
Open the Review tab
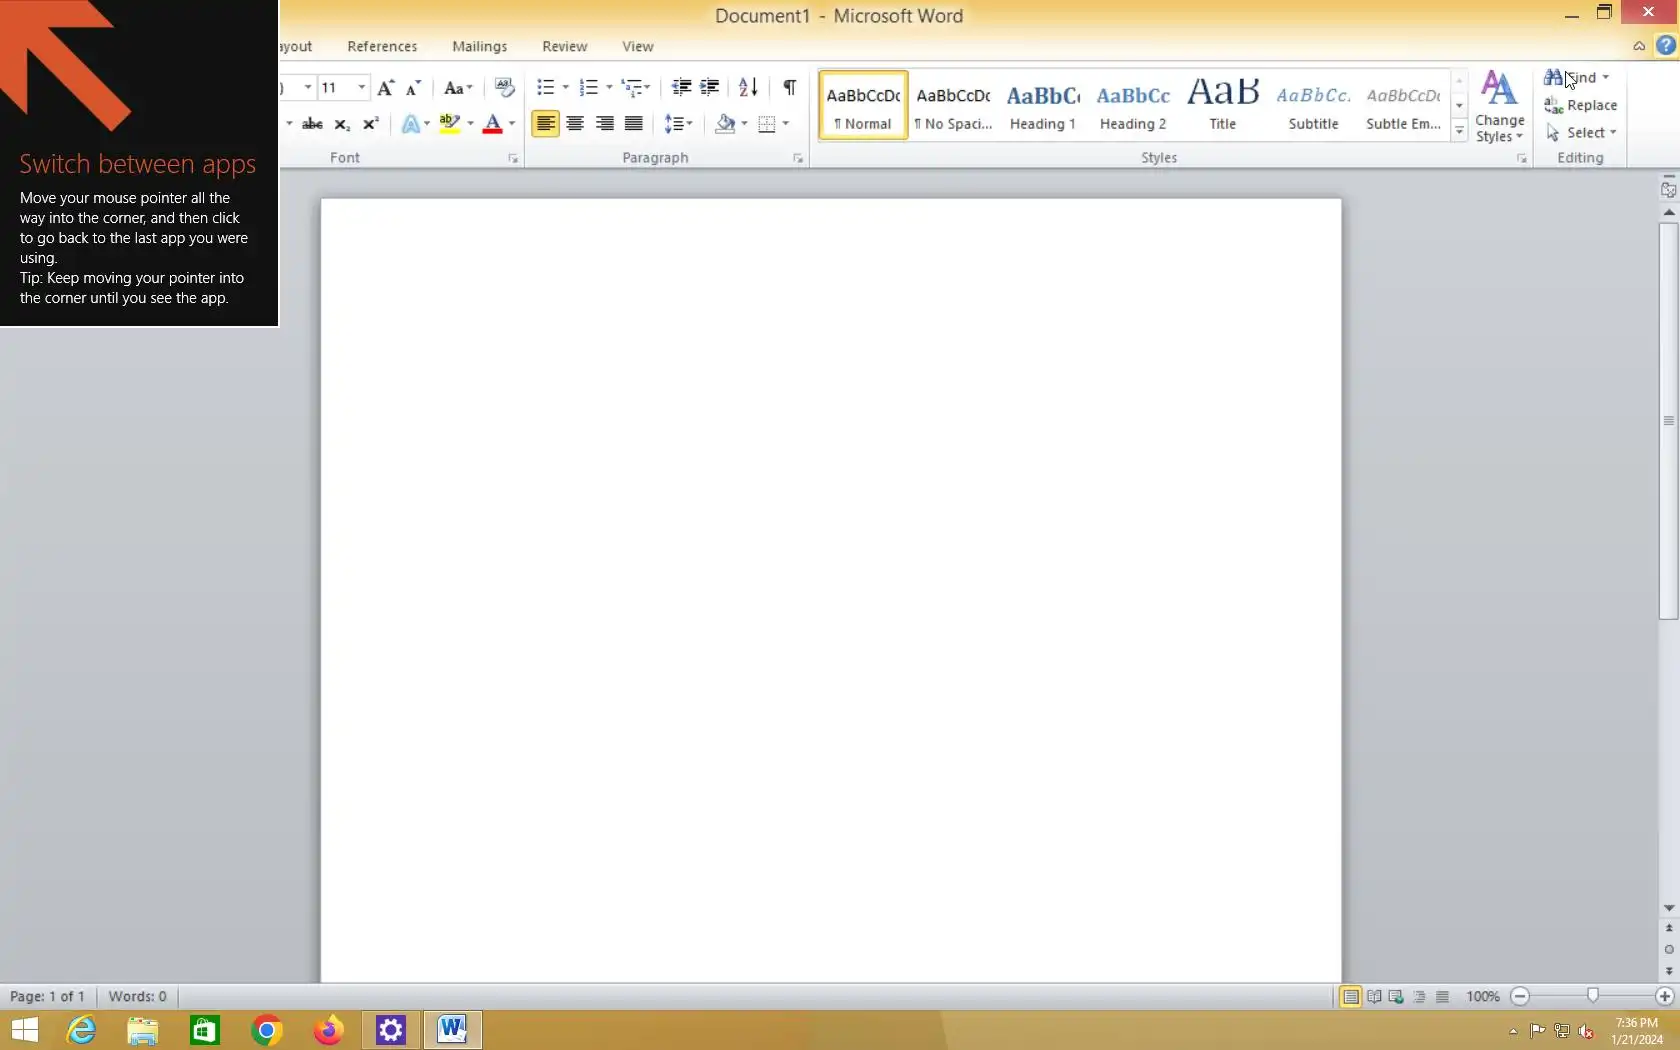[564, 46]
